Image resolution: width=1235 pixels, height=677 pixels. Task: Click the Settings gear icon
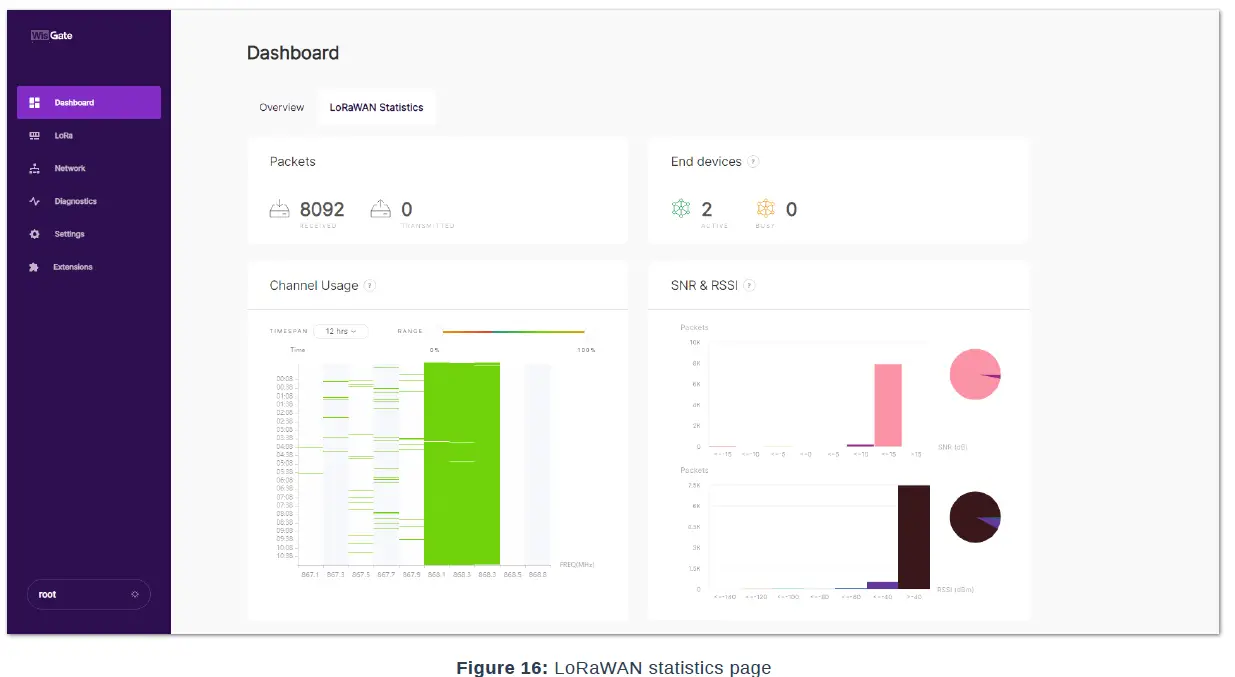pos(34,235)
